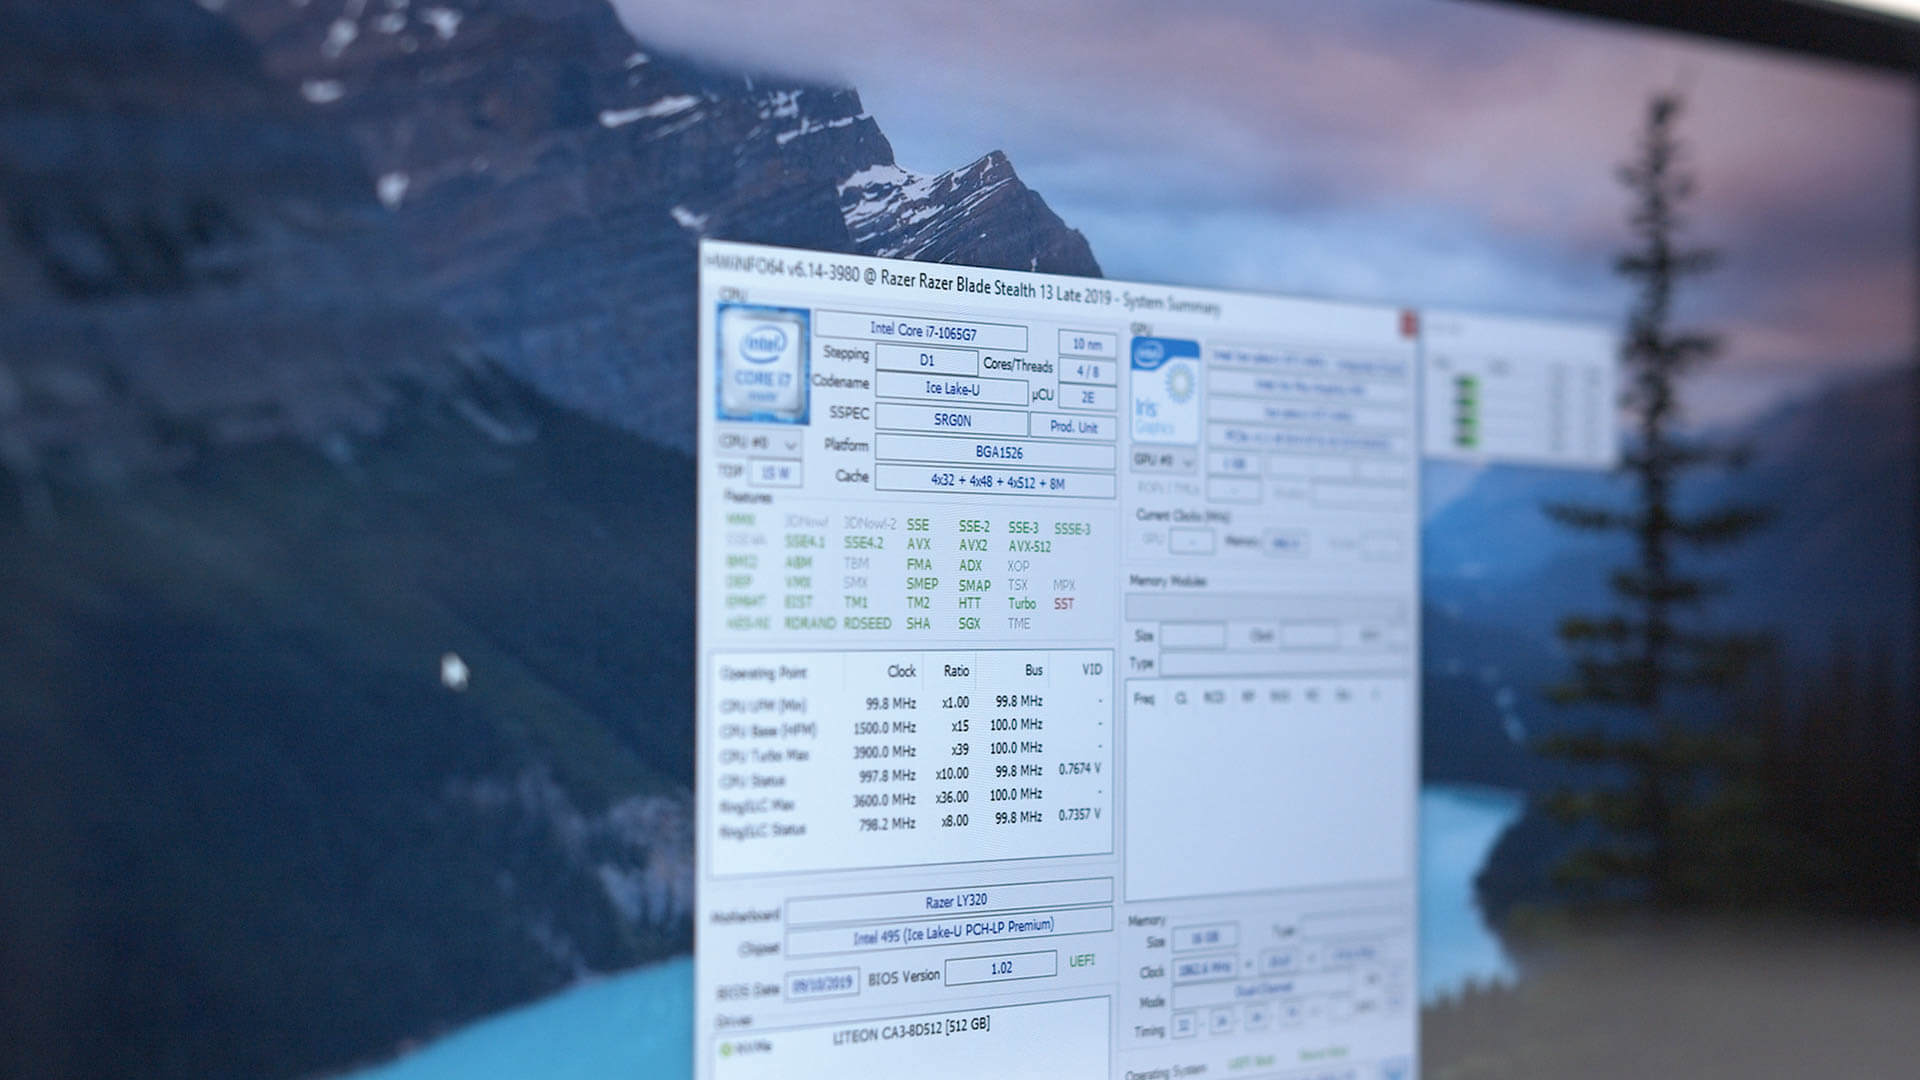This screenshot has height=1080, width=1920.
Task: Click the Ice Lake-U codename field
Action: tap(951, 388)
